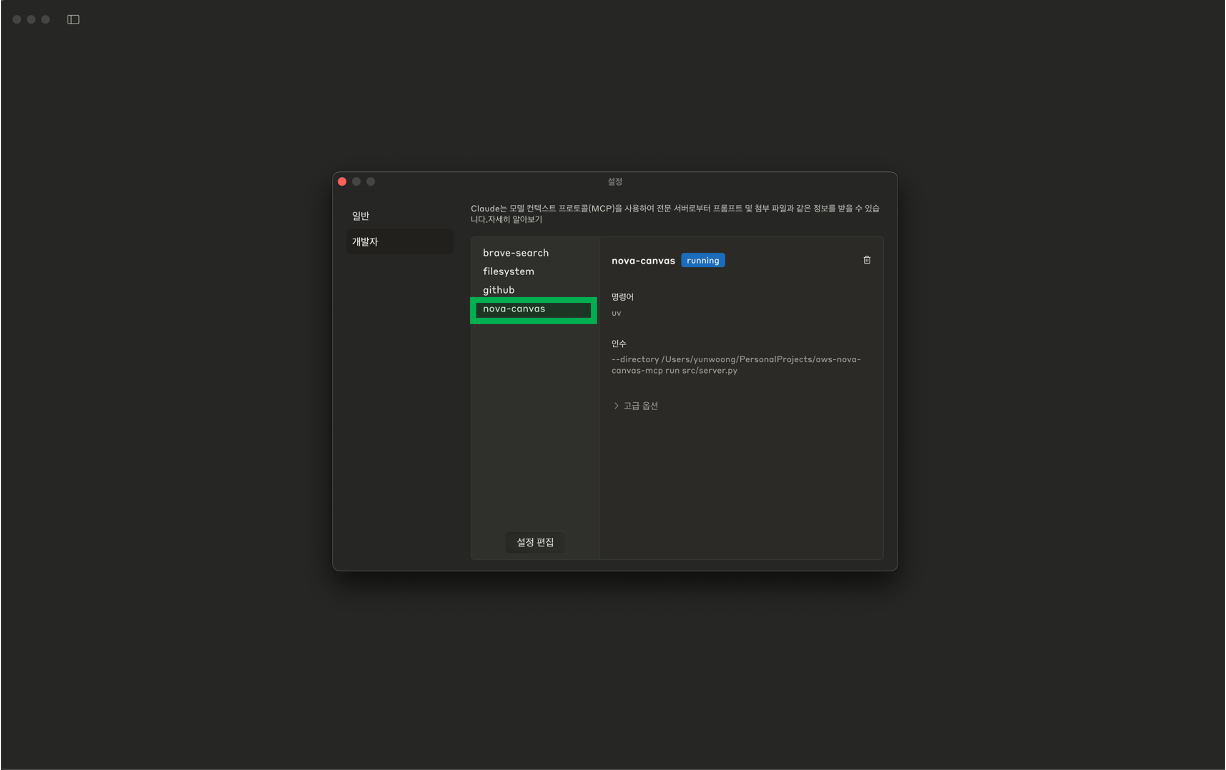Click the chevron arrow before 고급 옵션
Image resolution: width=1226 pixels, height=770 pixels.
(614, 405)
